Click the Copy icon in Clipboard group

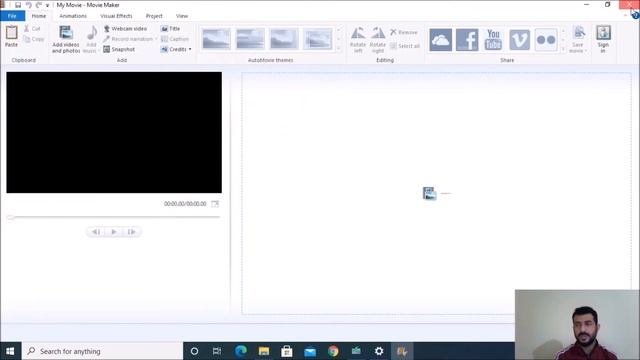(27, 39)
